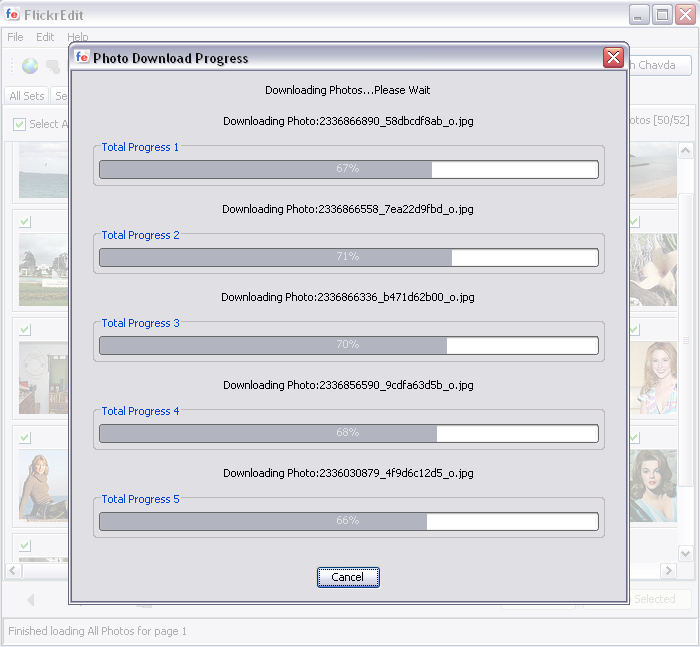The height and width of the screenshot is (647, 700).
Task: Click status text 'Finished loading All Photos for page 1'
Action: click(x=97, y=631)
